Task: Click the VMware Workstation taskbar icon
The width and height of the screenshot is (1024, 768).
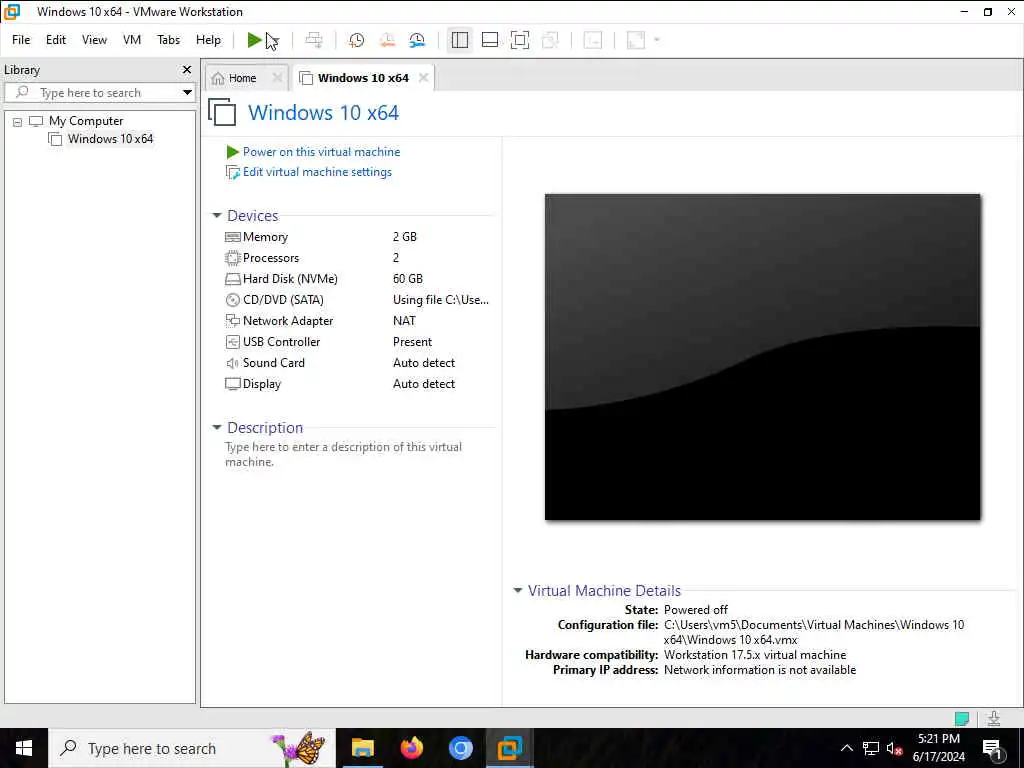Action: click(x=509, y=748)
